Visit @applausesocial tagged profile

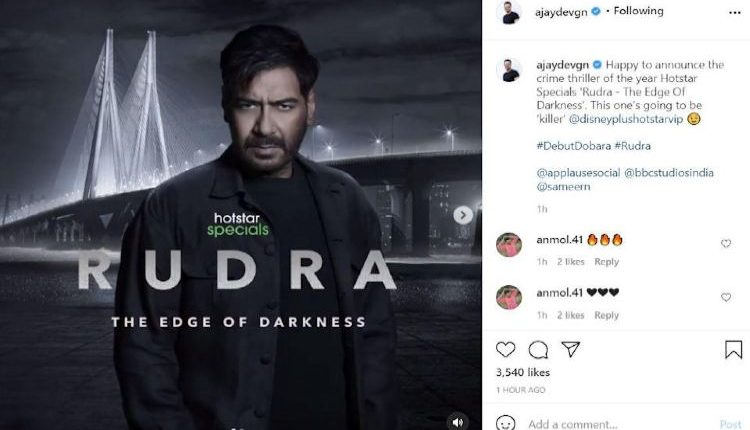578,173
